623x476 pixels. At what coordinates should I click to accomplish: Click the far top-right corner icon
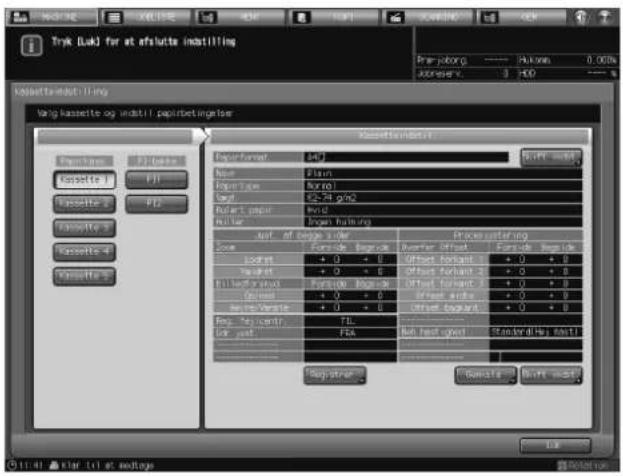point(605,17)
